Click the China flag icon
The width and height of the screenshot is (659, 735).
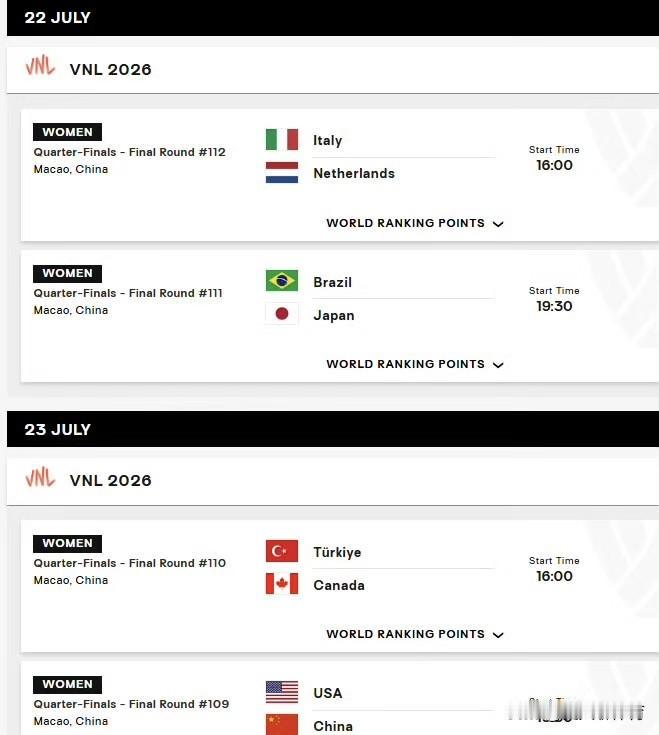coord(282,724)
